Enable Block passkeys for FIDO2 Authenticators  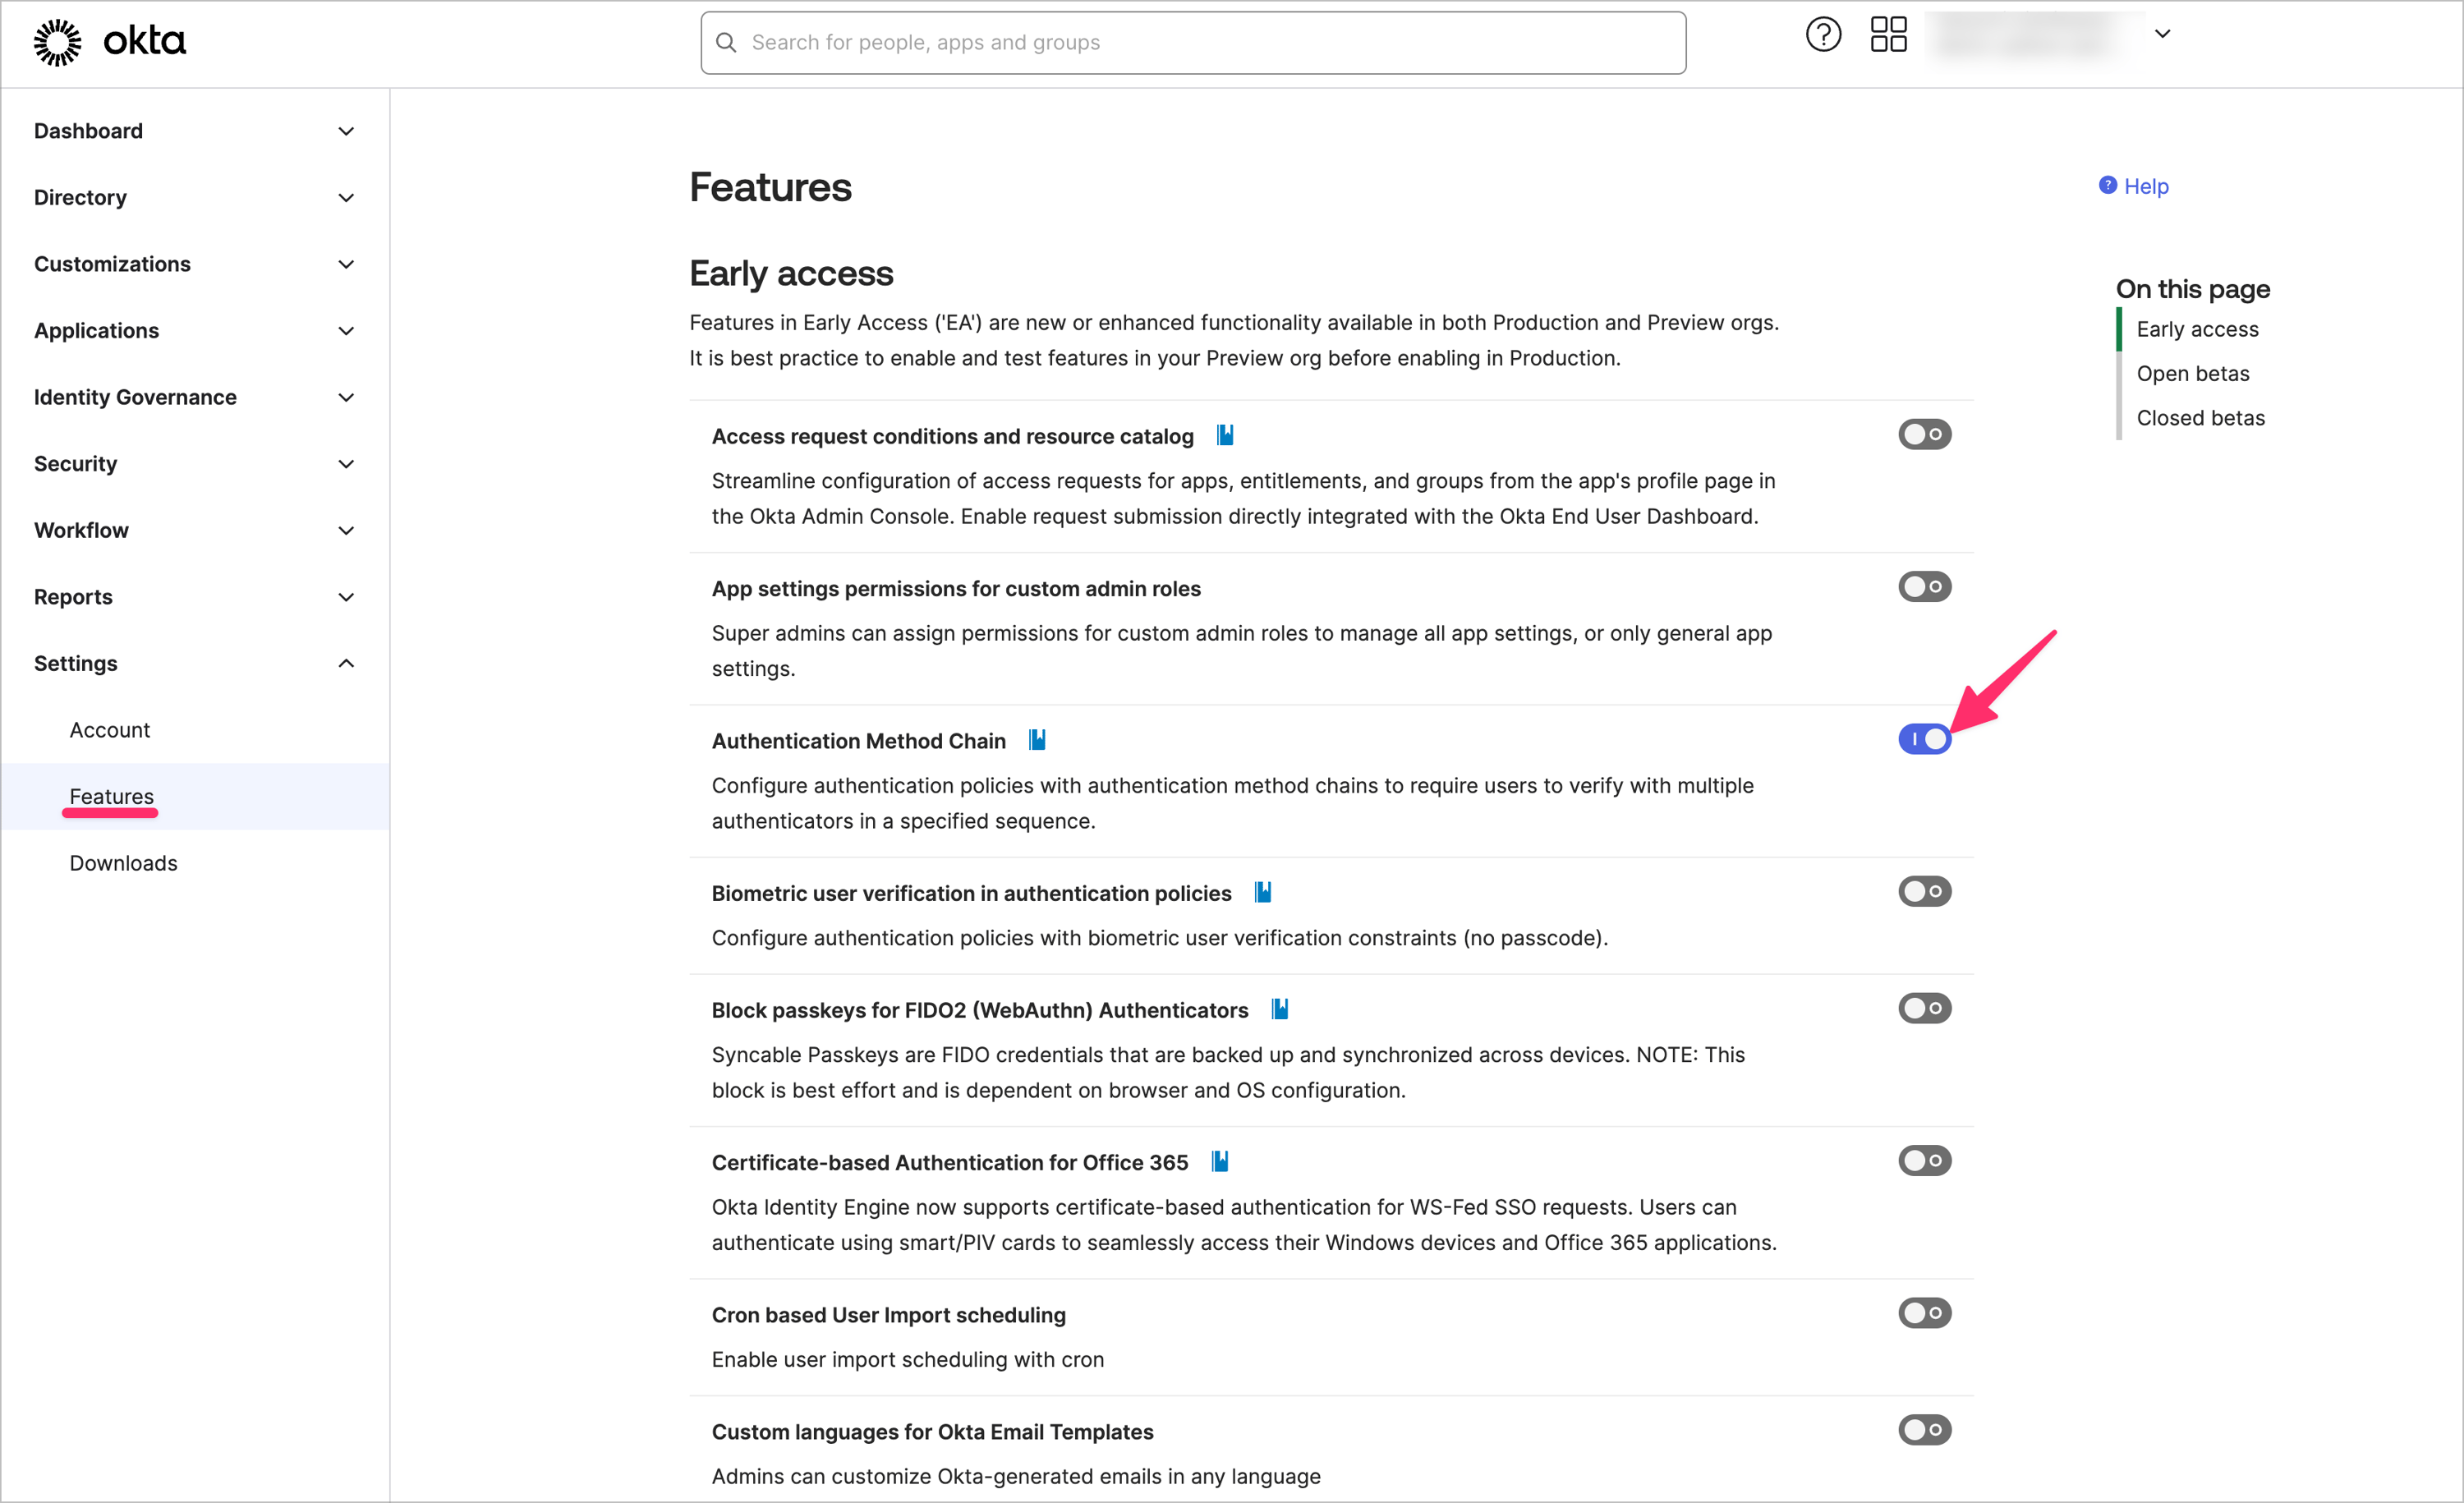[1924, 1008]
